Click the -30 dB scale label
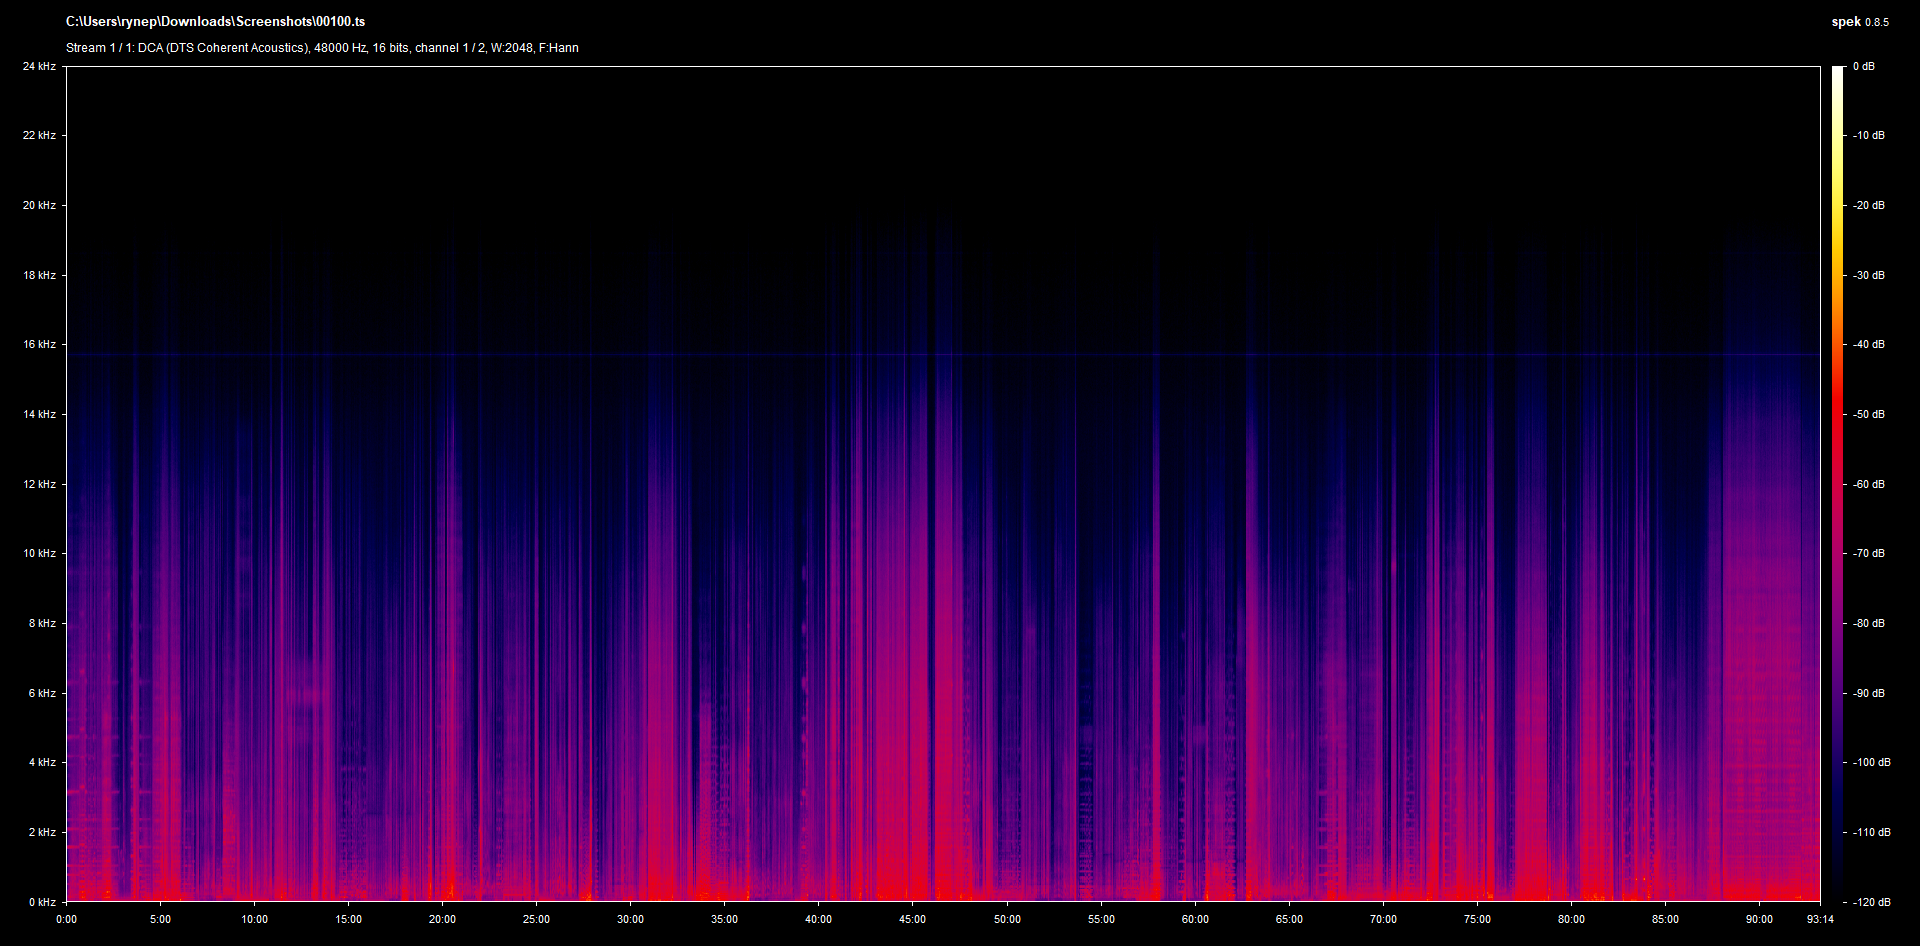This screenshot has height=946, width=1920. (1868, 275)
